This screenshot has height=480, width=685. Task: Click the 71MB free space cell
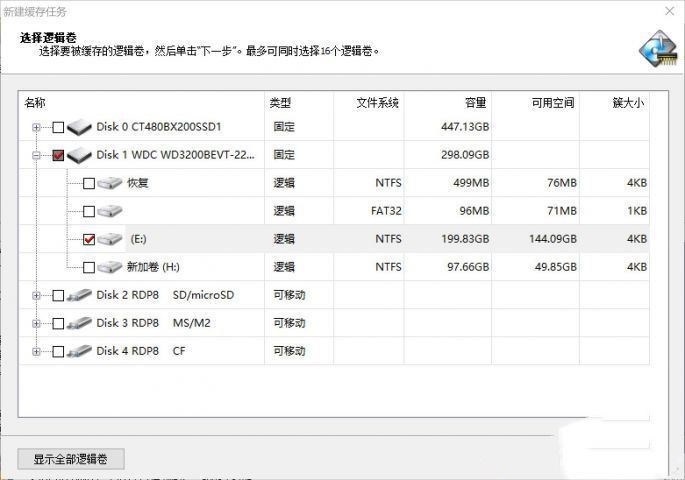pos(562,211)
